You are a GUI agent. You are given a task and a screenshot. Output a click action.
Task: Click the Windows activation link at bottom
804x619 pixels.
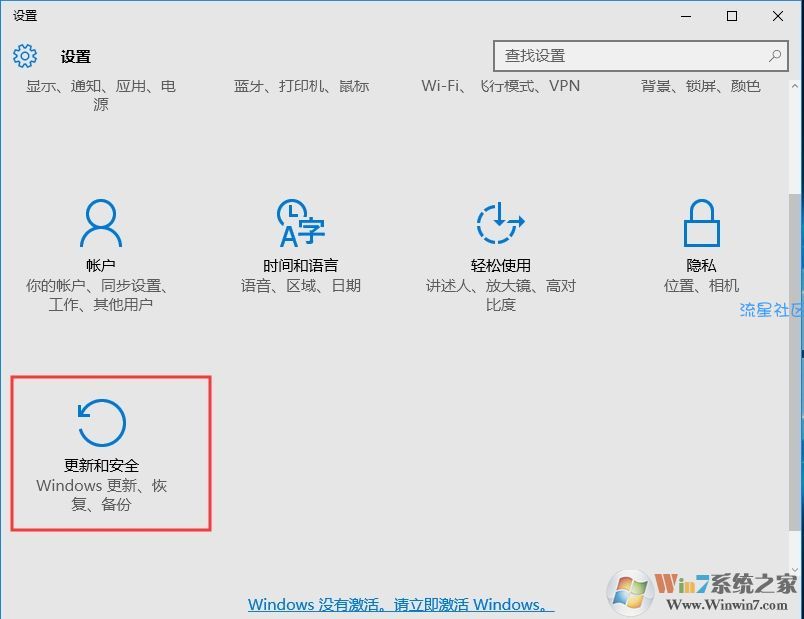[x=401, y=605]
